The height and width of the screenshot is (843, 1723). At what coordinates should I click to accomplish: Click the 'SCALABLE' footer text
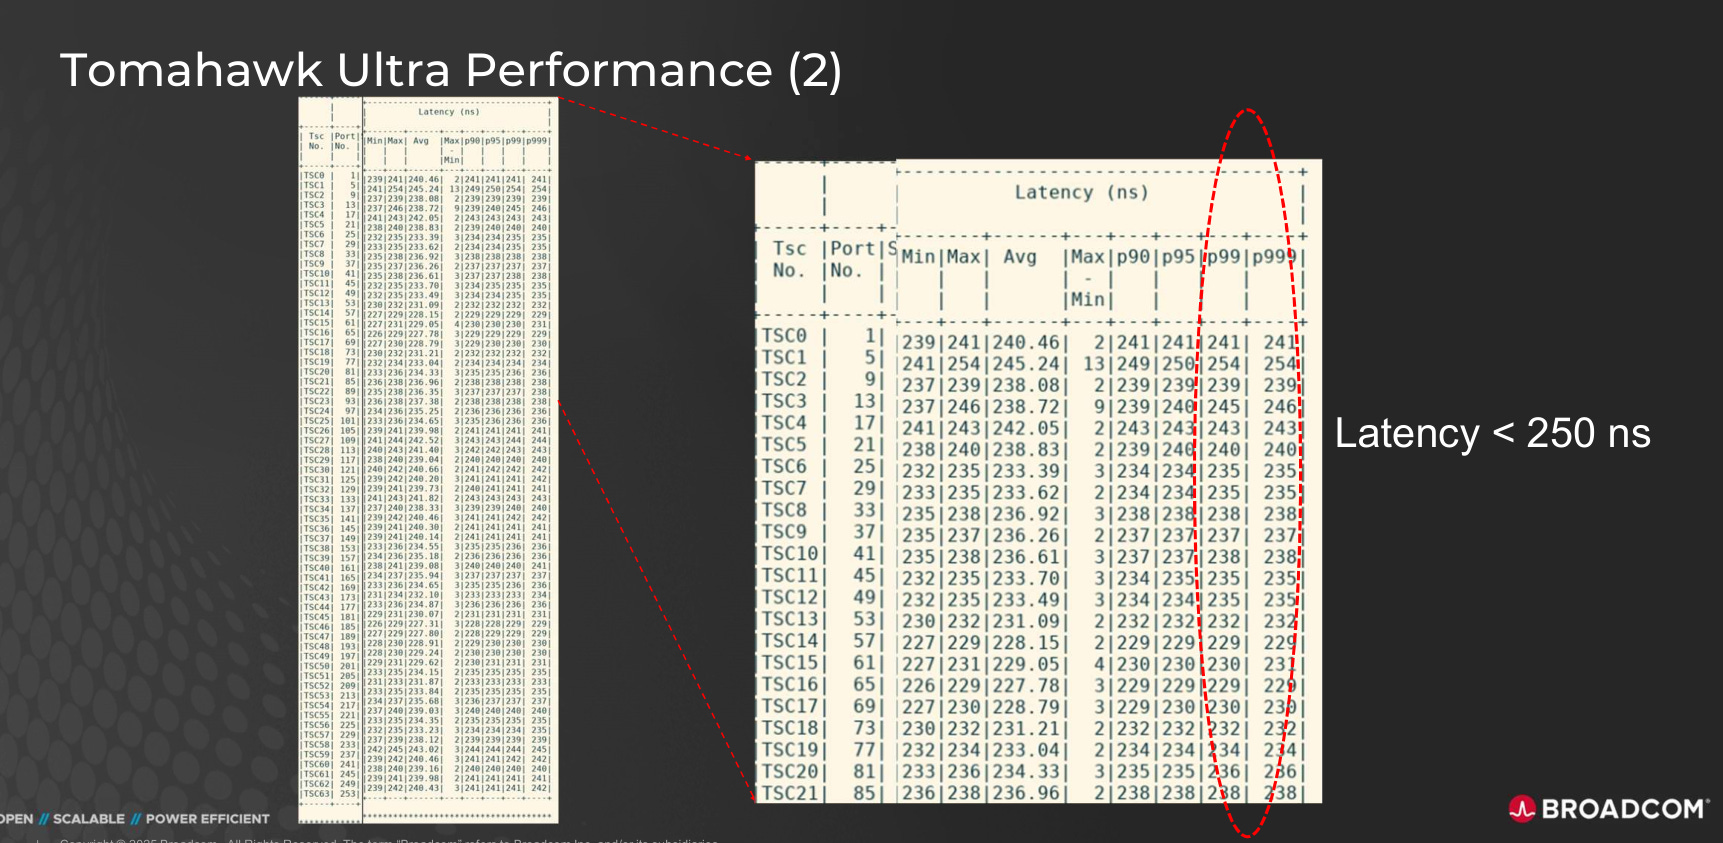[89, 819]
